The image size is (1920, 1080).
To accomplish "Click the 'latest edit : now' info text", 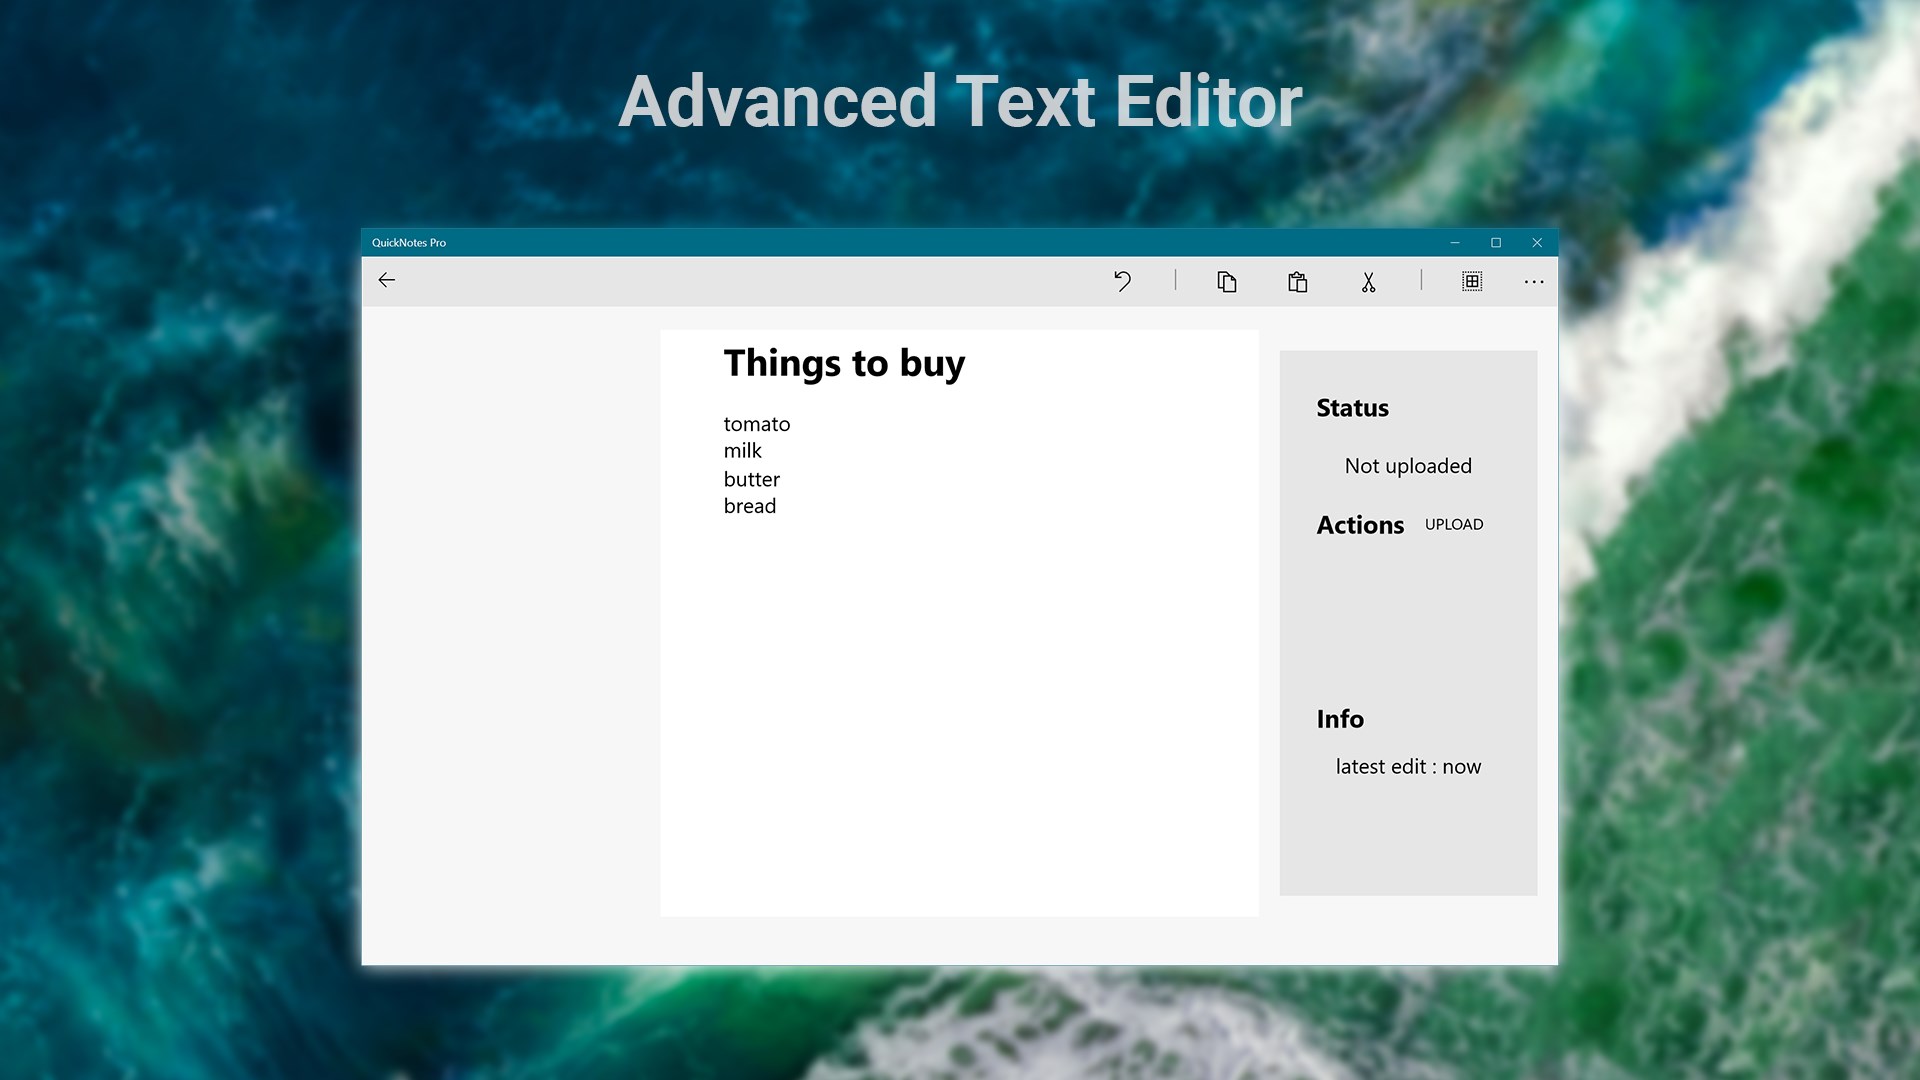I will pos(1408,767).
